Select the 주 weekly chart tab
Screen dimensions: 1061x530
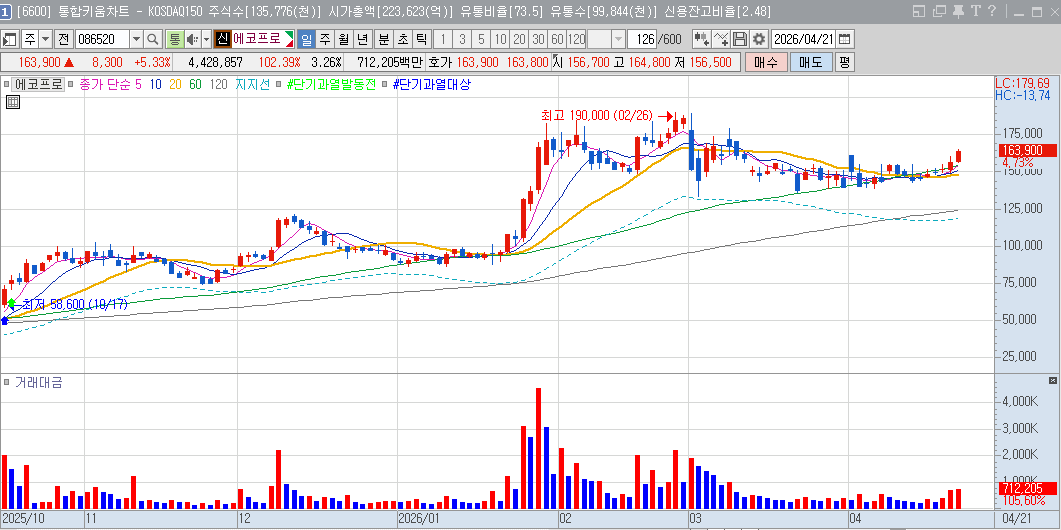325,39
